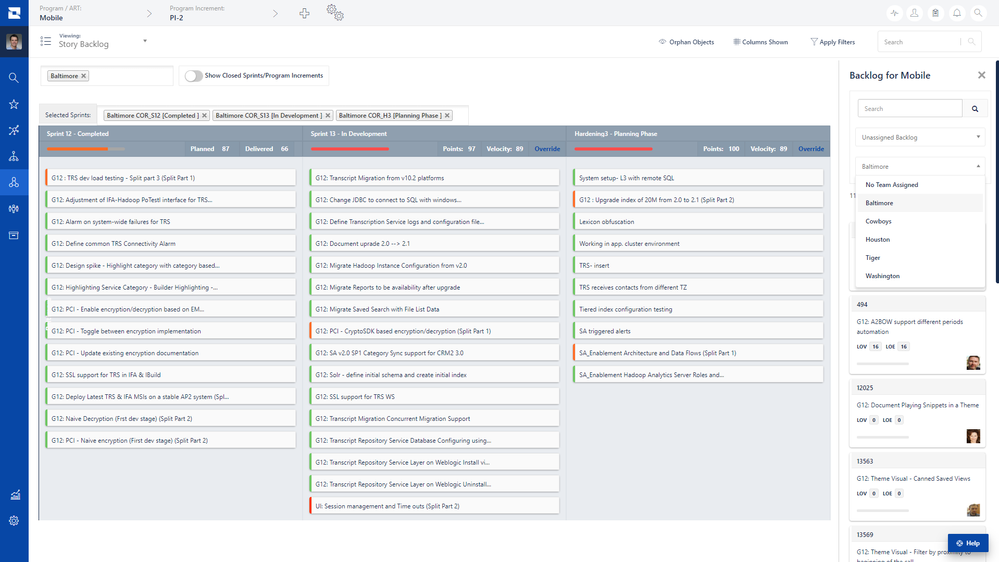Image resolution: width=999 pixels, height=562 pixels.
Task: Open the configuration gears icon in header
Action: [x=335, y=13]
